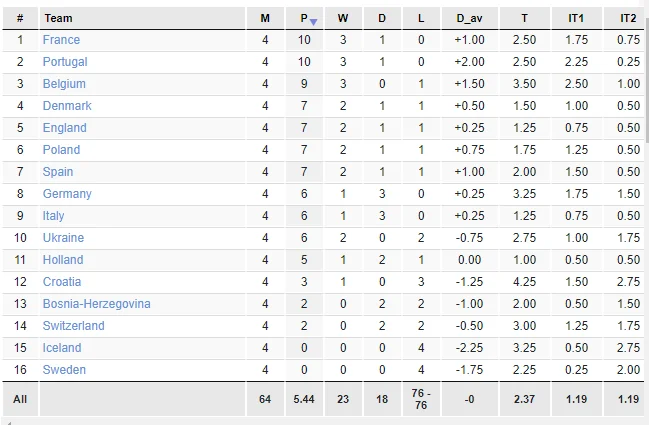Click the sort arrow in P column
Image resolution: width=649 pixels, height=425 pixels.
tap(313, 22)
